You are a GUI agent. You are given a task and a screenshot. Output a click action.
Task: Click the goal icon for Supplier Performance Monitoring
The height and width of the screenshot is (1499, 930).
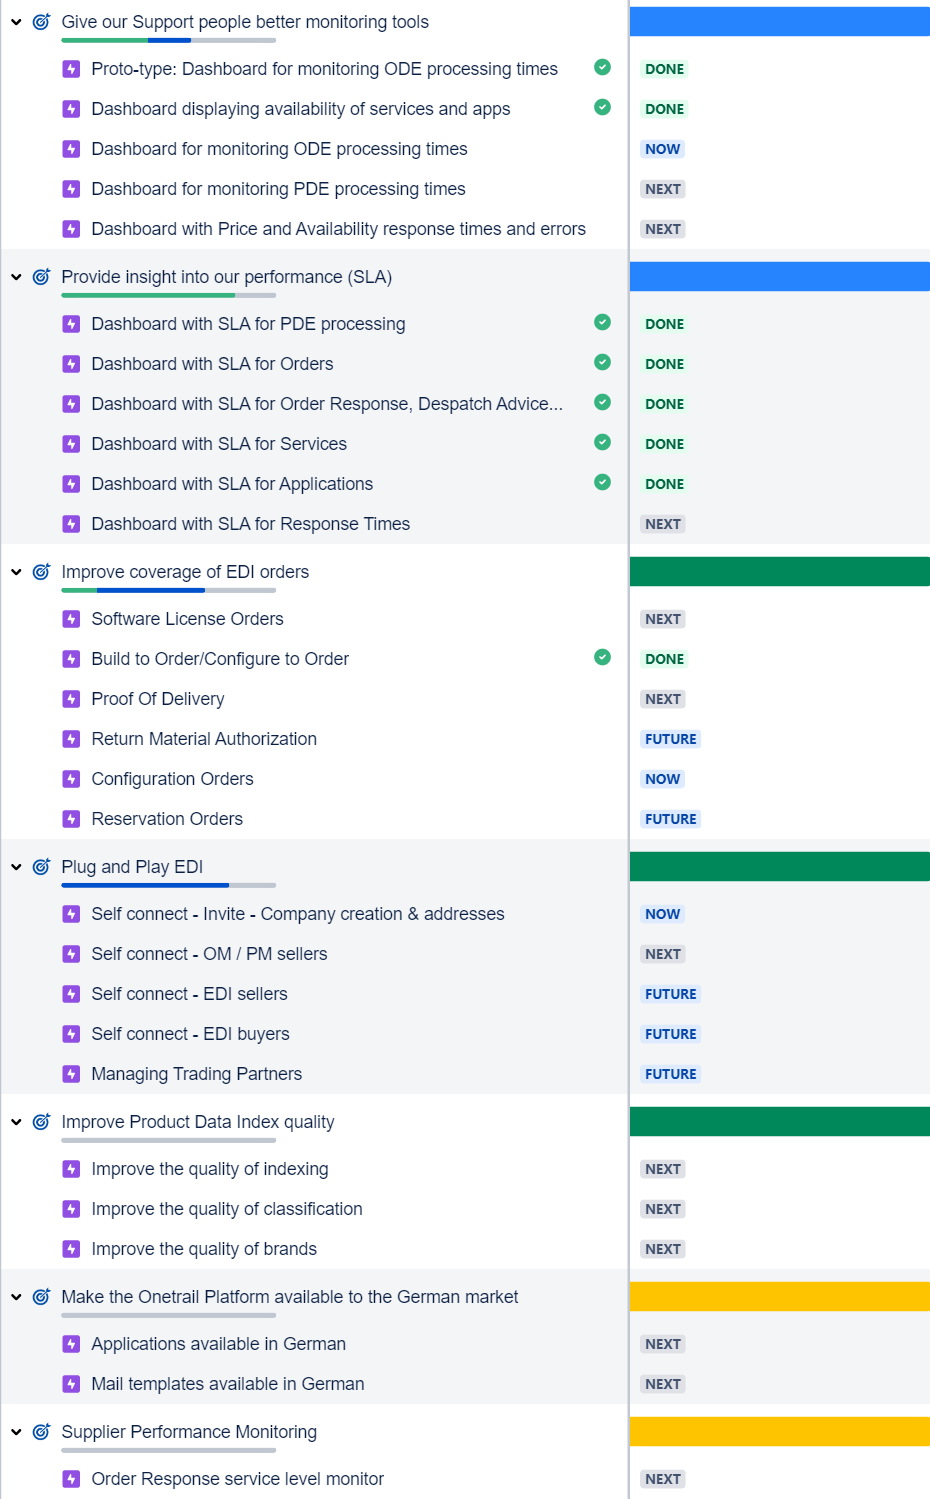41,1432
